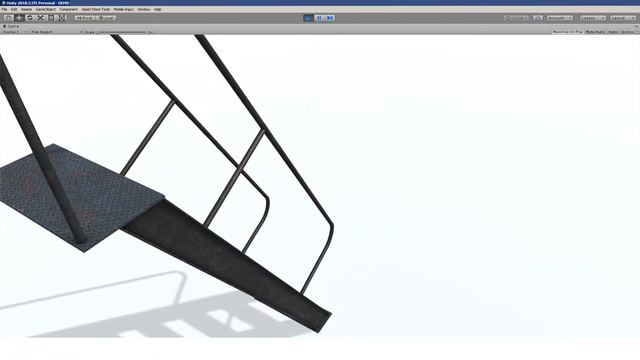Open the Game panel options menu
The height and width of the screenshot is (360, 640).
point(636,26)
